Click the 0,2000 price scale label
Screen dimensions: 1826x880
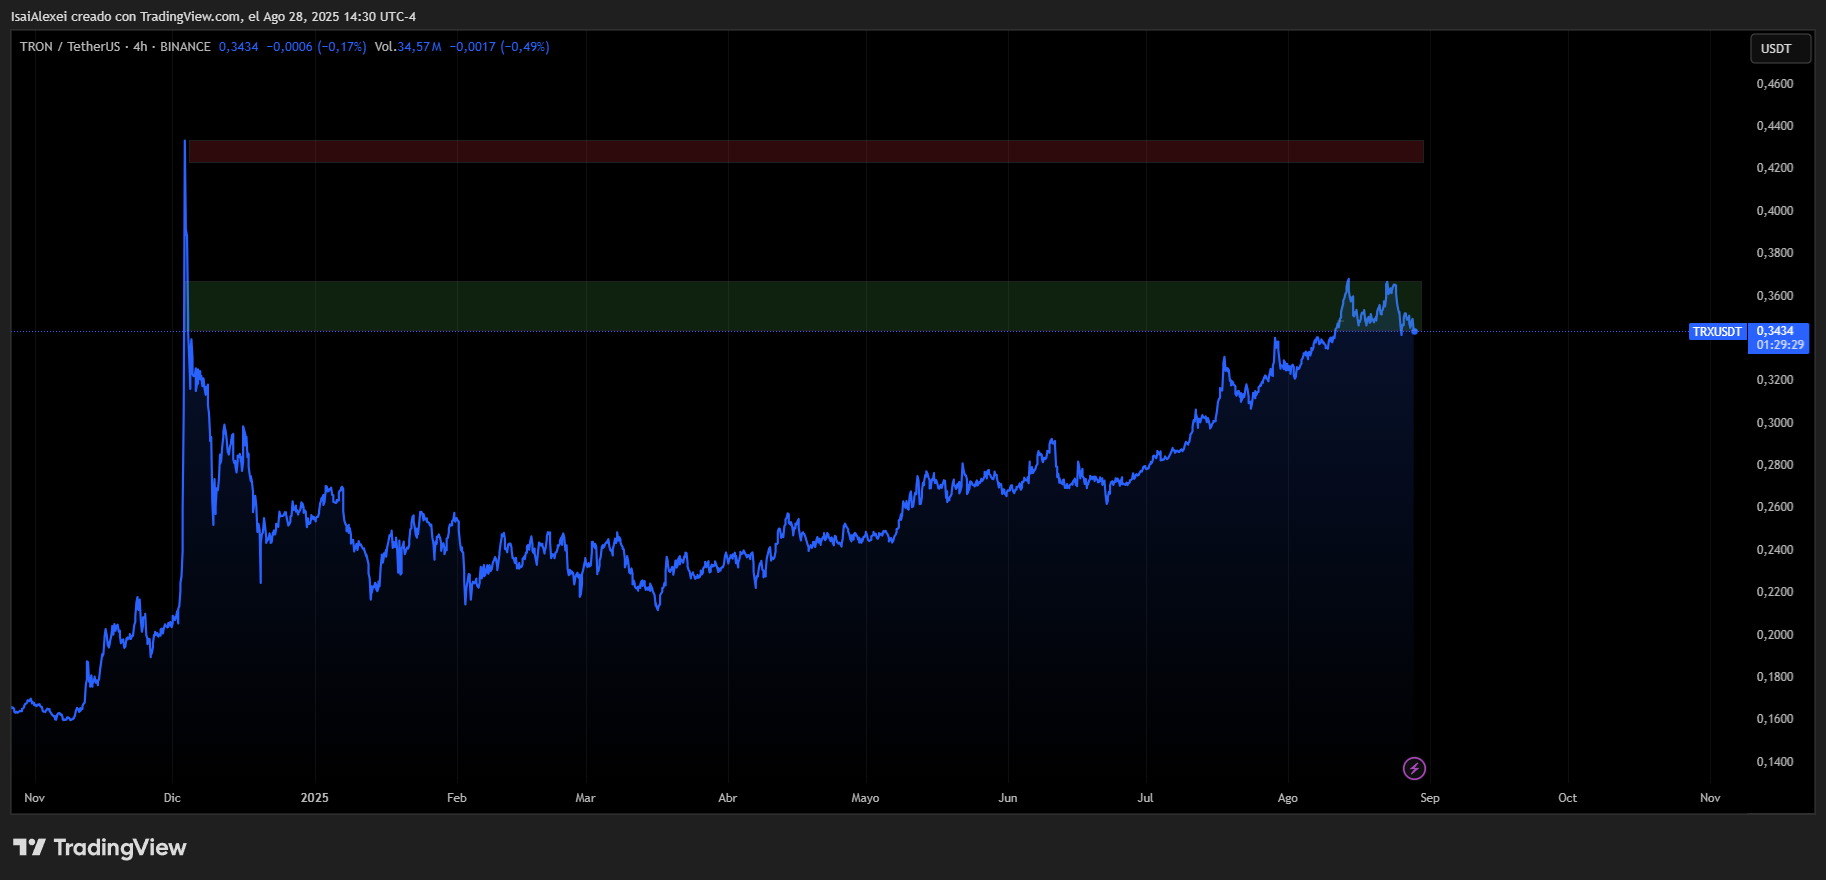(x=1775, y=635)
